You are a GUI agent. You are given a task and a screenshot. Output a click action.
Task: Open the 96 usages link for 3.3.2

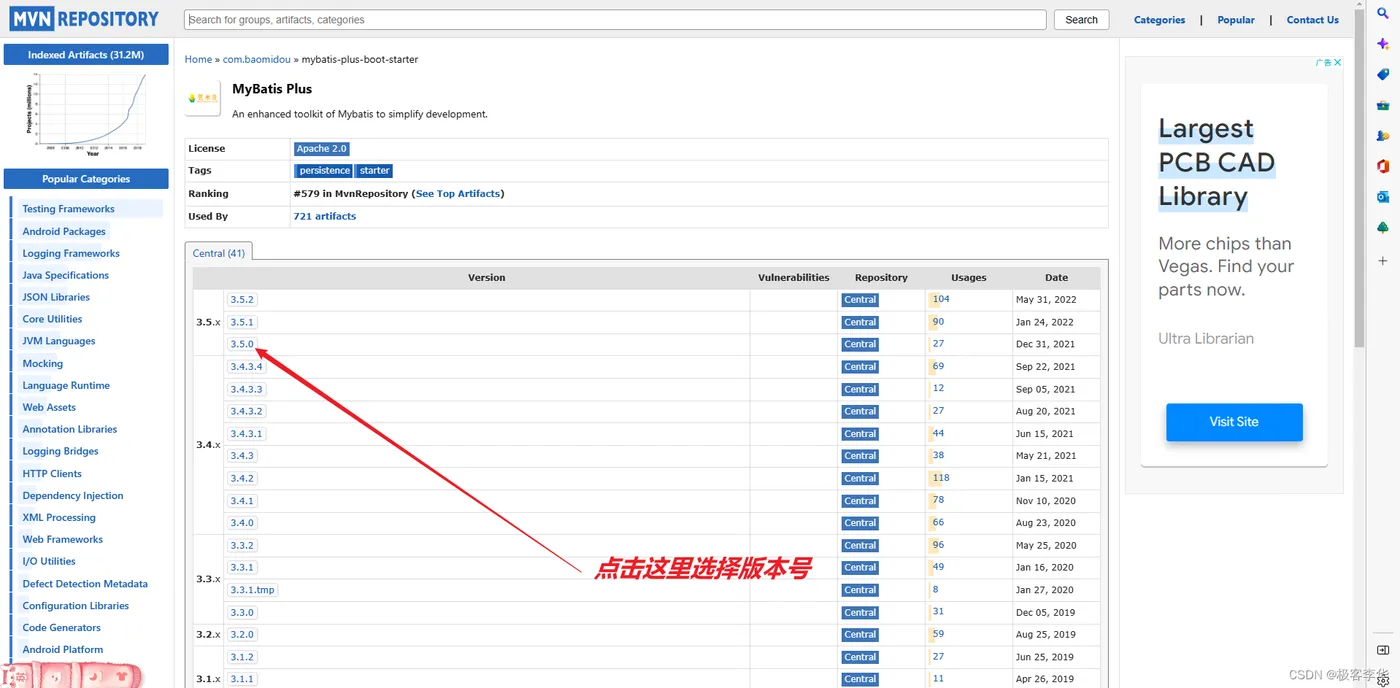[938, 545]
